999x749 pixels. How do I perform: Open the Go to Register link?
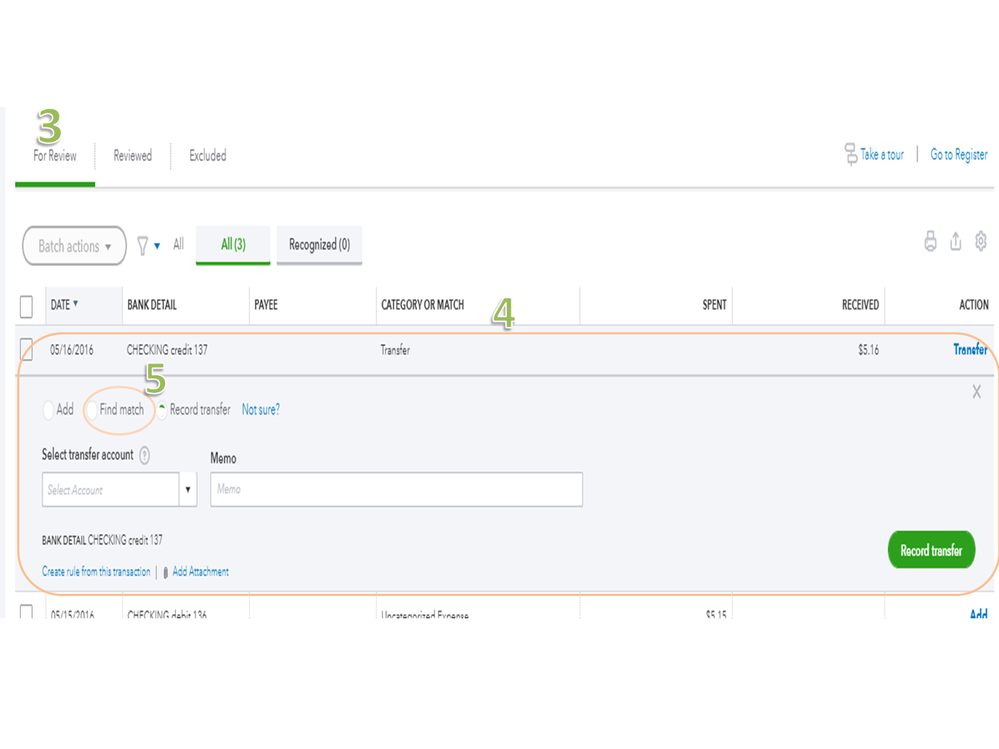tap(959, 154)
